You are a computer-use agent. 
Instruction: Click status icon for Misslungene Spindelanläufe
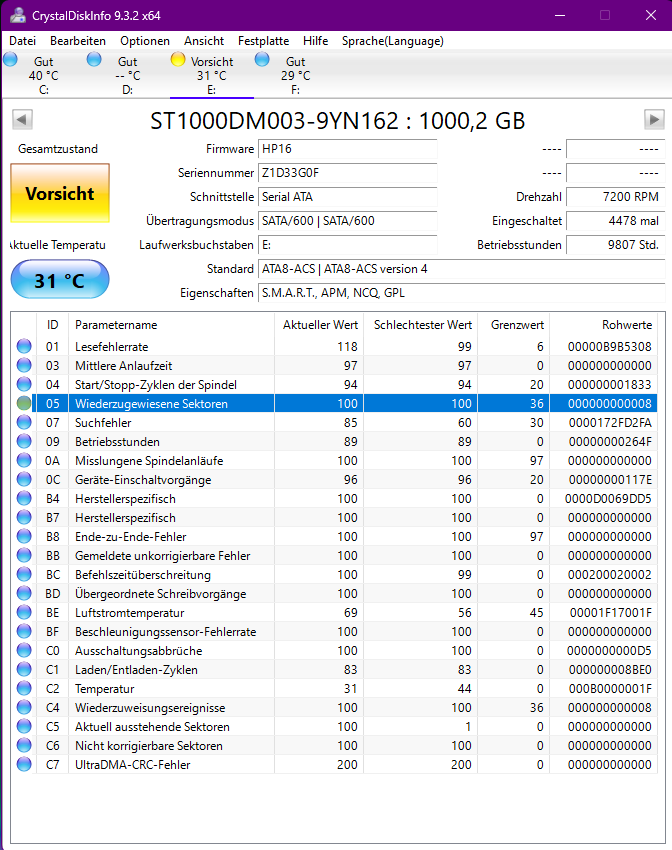(x=24, y=460)
